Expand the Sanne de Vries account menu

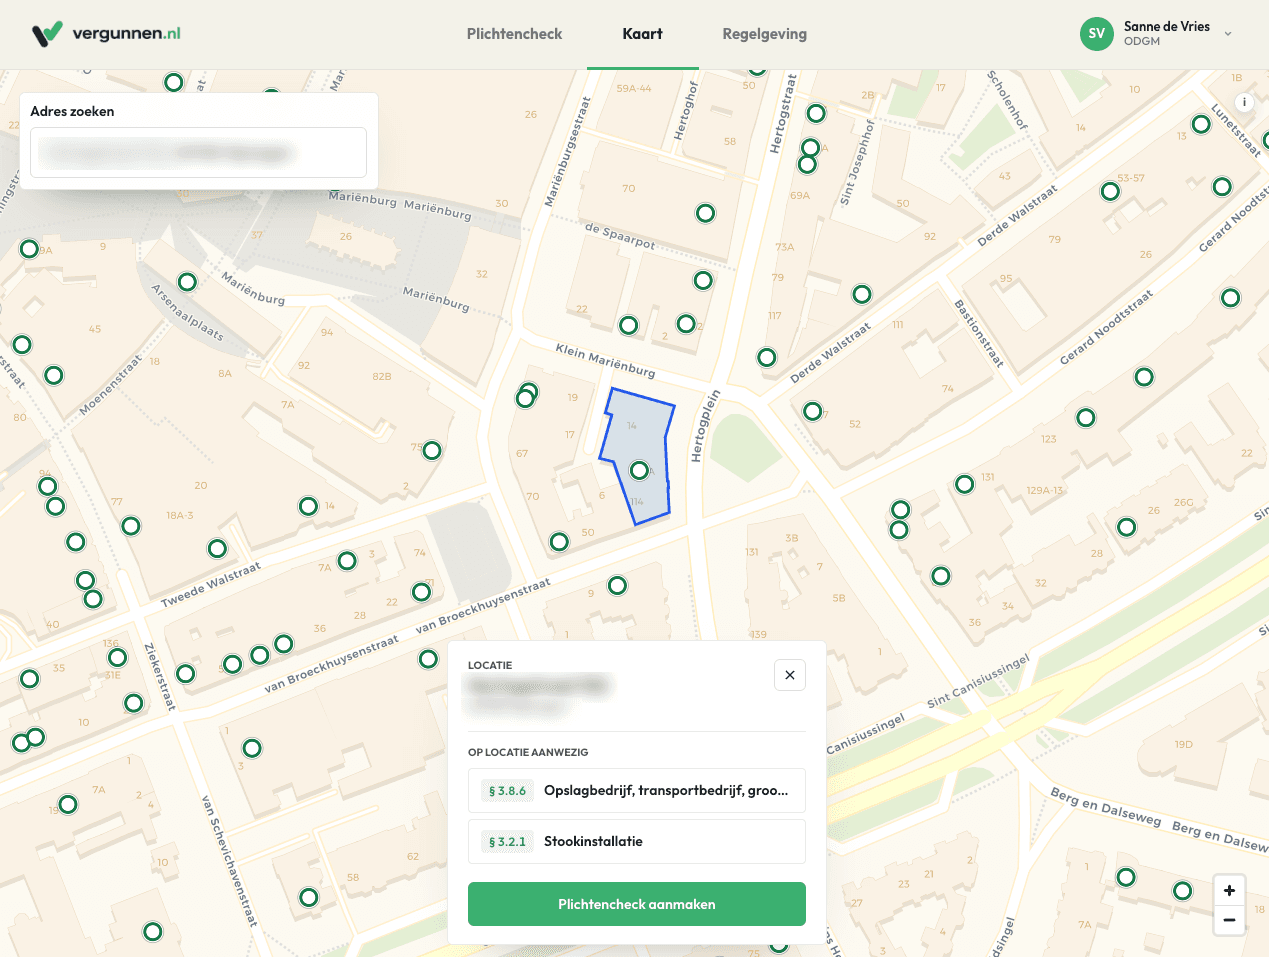1228,34
